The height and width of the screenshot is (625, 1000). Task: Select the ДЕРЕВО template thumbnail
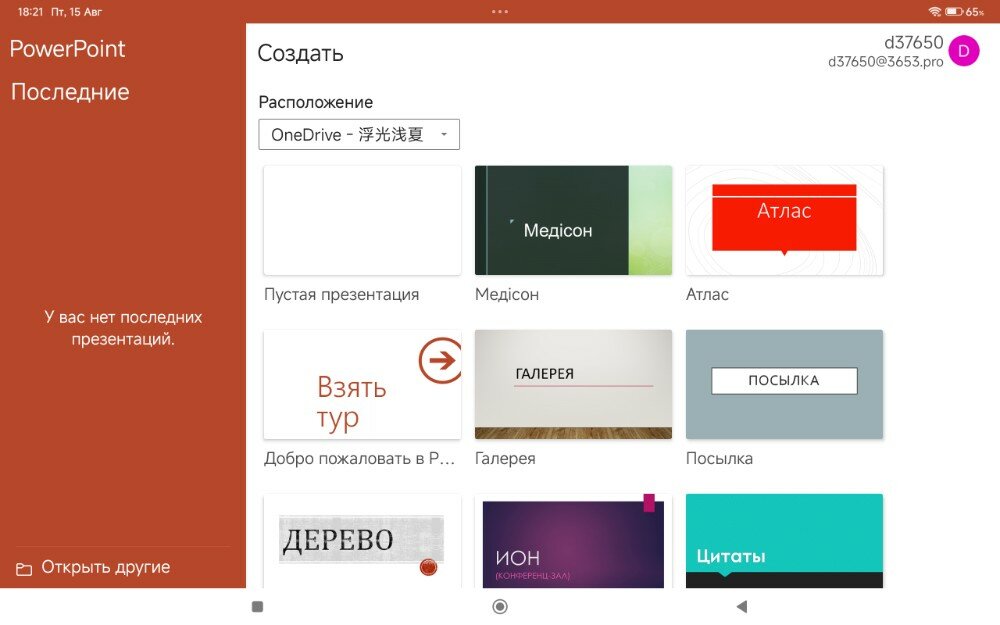click(x=362, y=541)
